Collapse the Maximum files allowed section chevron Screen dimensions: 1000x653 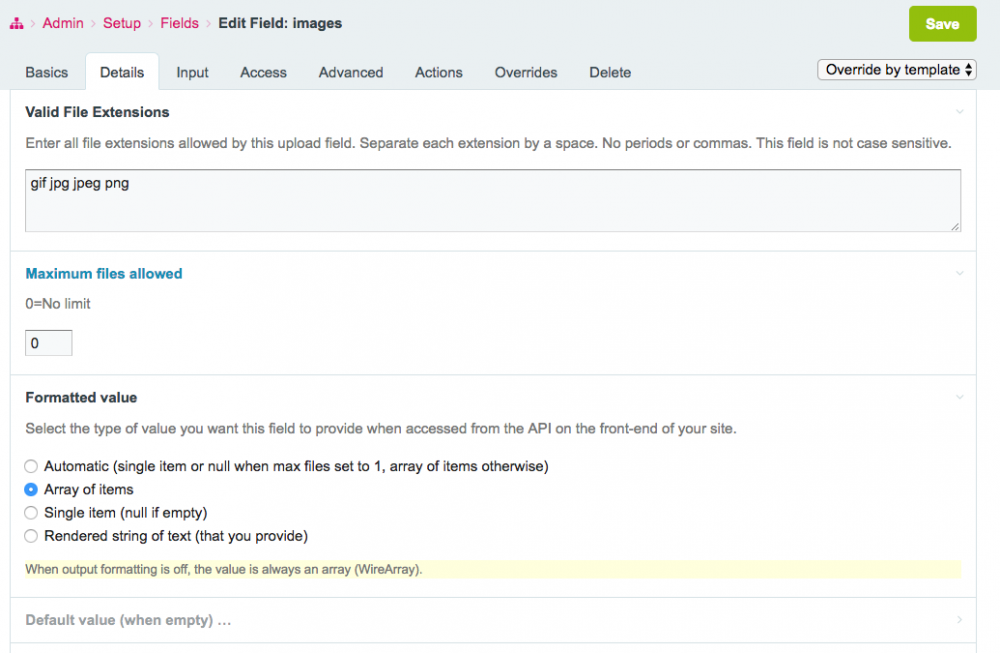click(959, 273)
